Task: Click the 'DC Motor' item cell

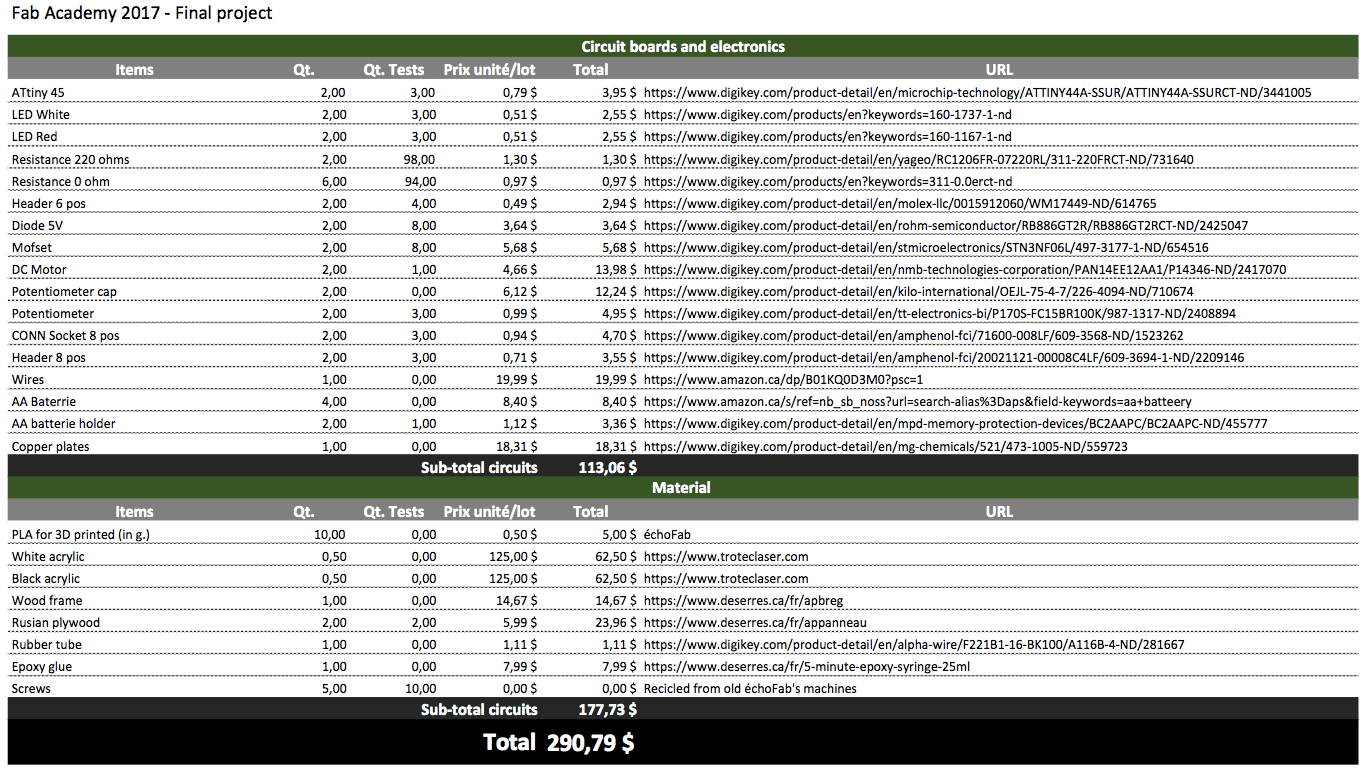Action: tap(40, 270)
